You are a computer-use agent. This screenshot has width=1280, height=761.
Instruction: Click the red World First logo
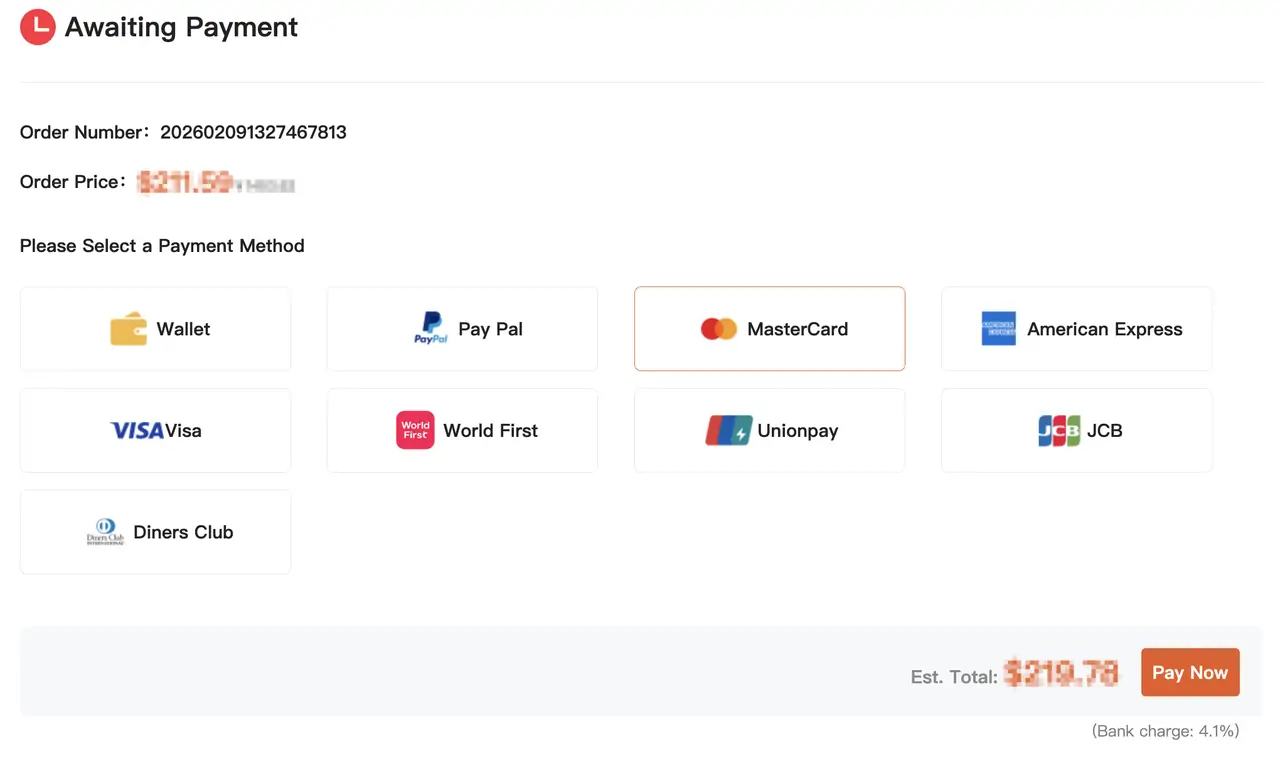(x=415, y=431)
